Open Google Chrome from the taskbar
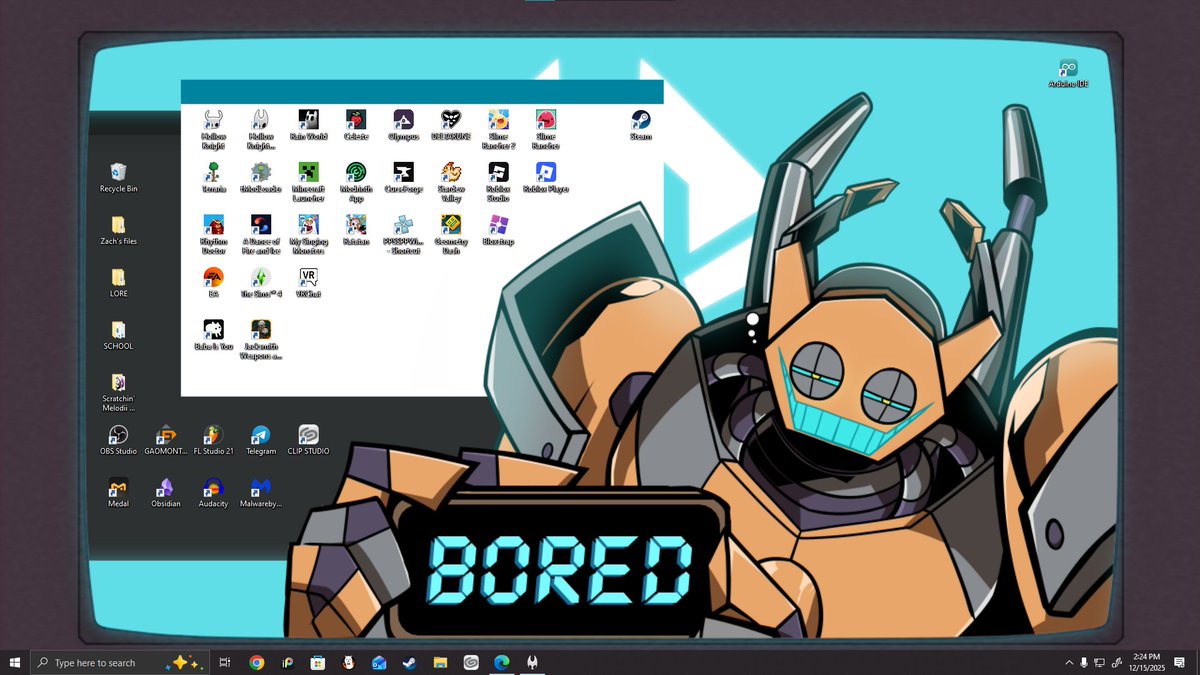 tap(257, 662)
